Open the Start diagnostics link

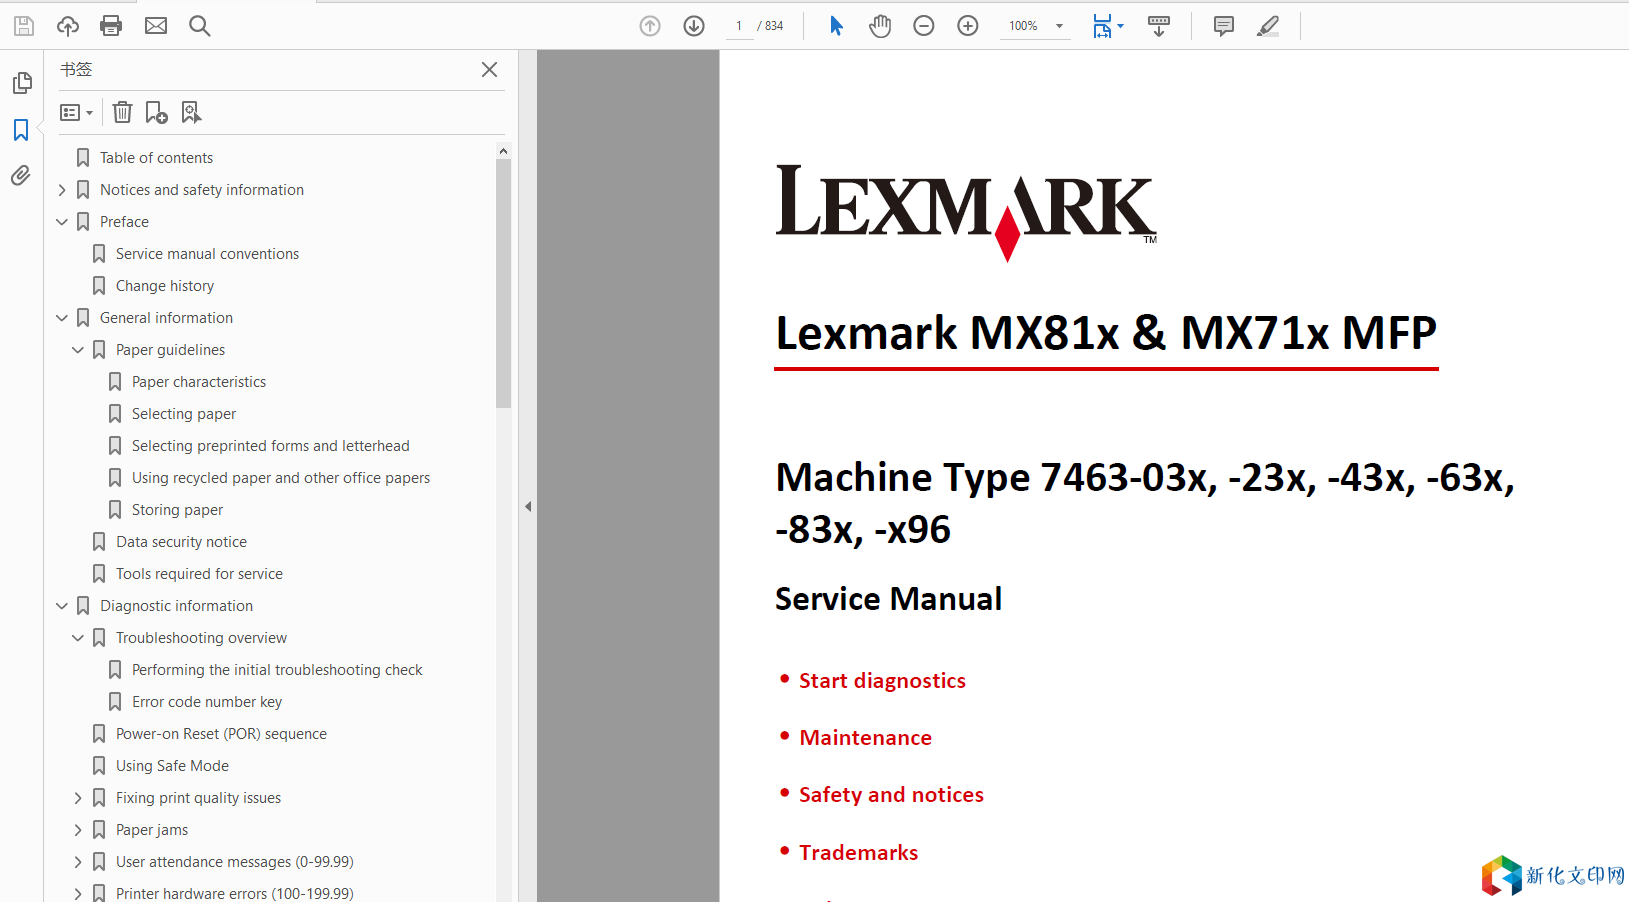coord(882,681)
